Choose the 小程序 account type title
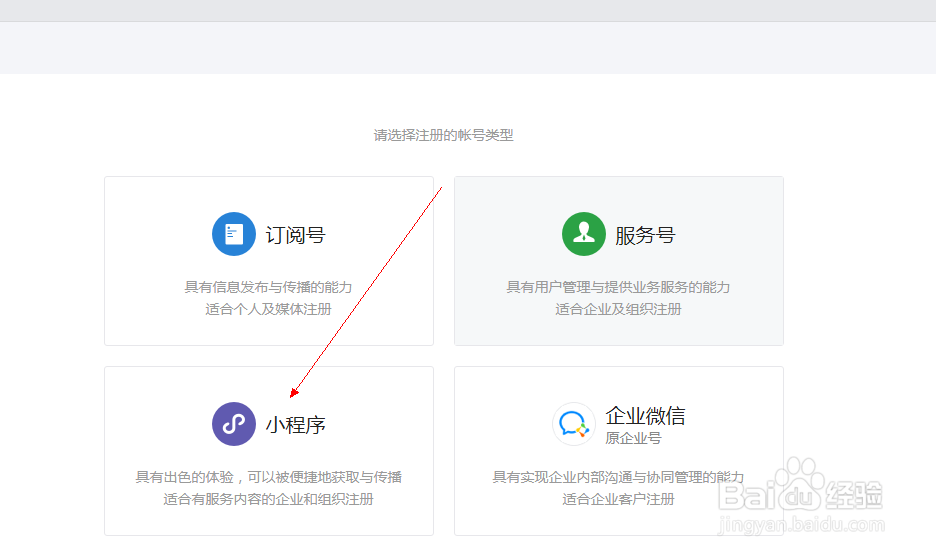 (x=295, y=425)
